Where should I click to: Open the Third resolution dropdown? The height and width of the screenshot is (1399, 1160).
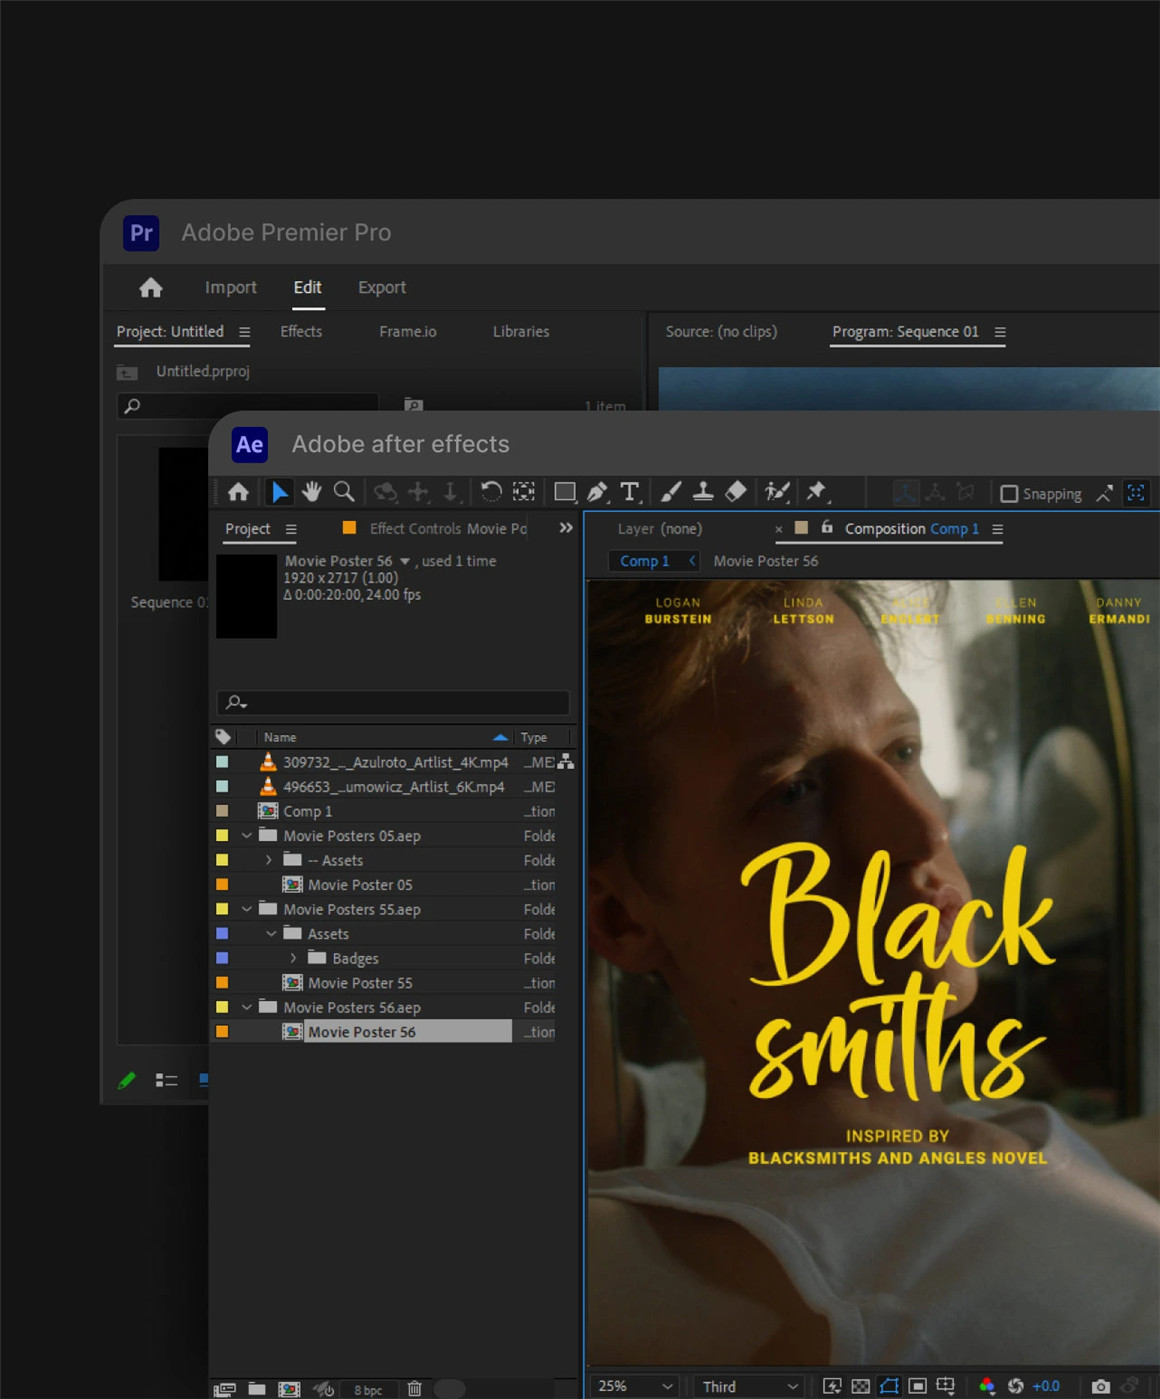(x=749, y=1386)
